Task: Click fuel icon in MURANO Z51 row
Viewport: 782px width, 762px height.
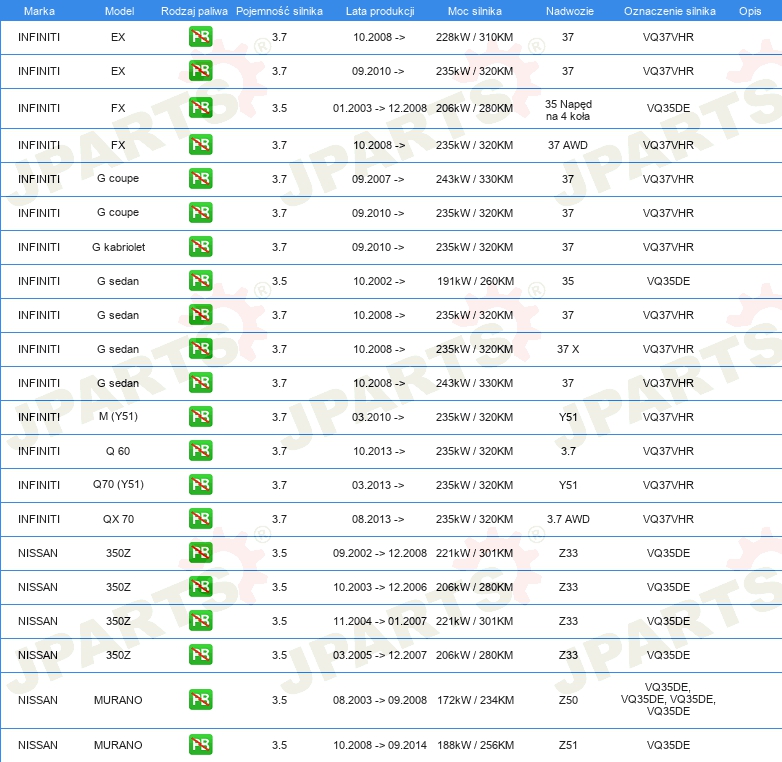Action: [x=200, y=745]
